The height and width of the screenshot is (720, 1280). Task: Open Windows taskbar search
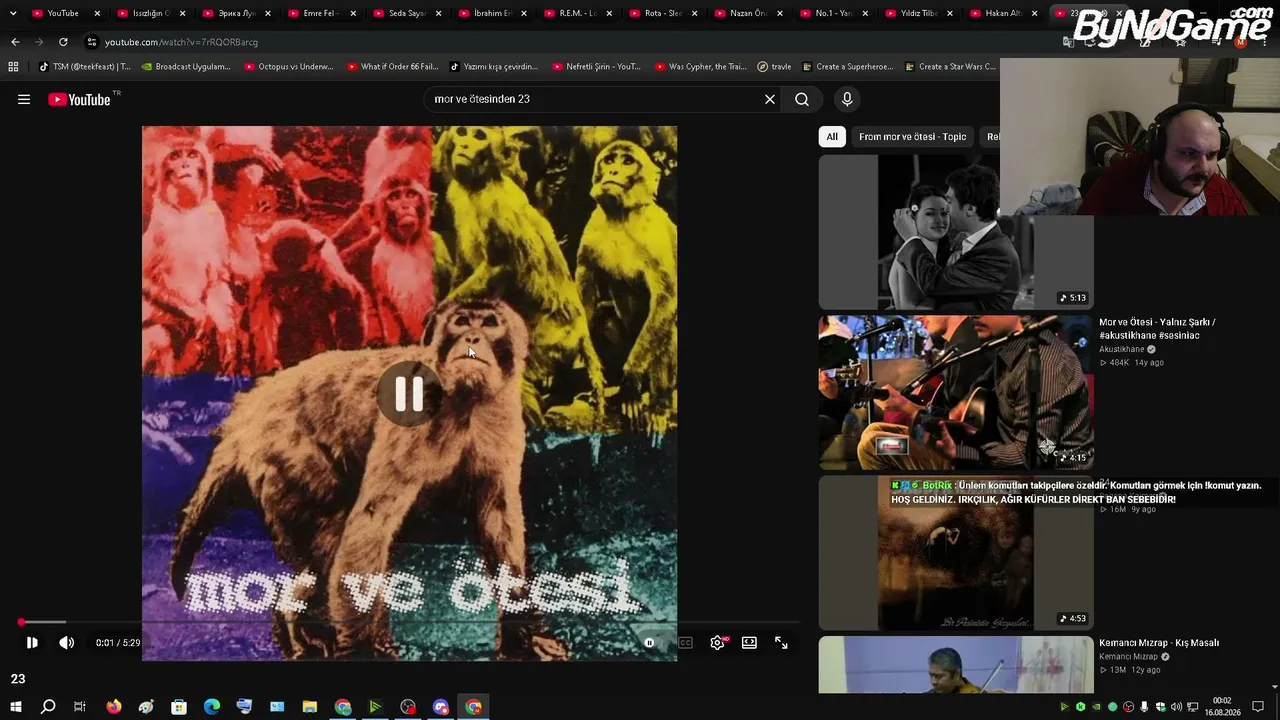click(48, 707)
